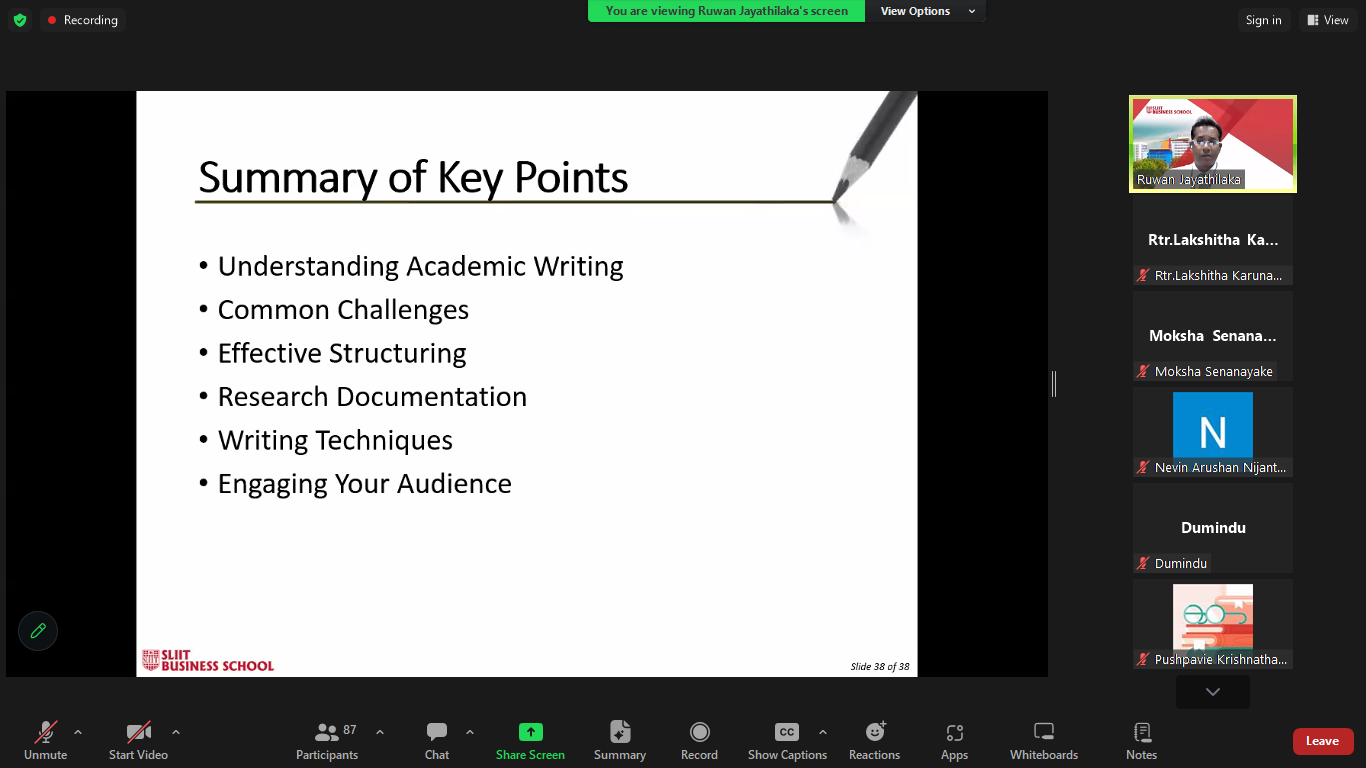This screenshot has width=1366, height=768.
Task: Select Ruwan Jayathilaka's video thumbnail
Action: pos(1212,143)
